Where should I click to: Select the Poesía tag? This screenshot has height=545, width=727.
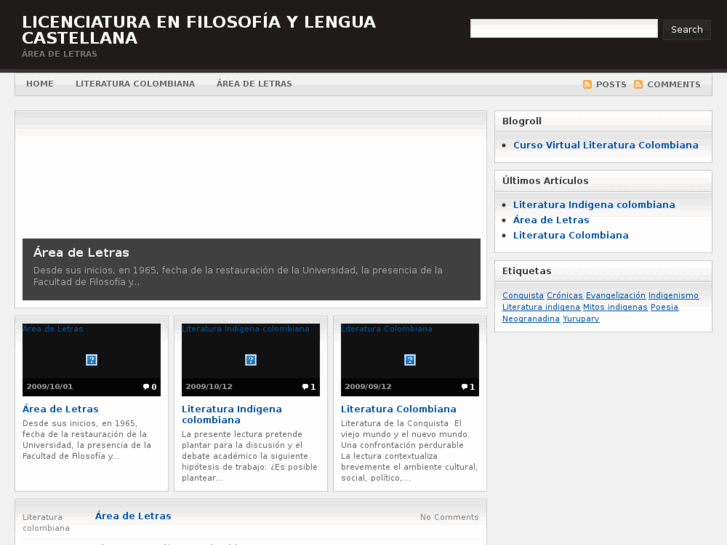(x=664, y=307)
